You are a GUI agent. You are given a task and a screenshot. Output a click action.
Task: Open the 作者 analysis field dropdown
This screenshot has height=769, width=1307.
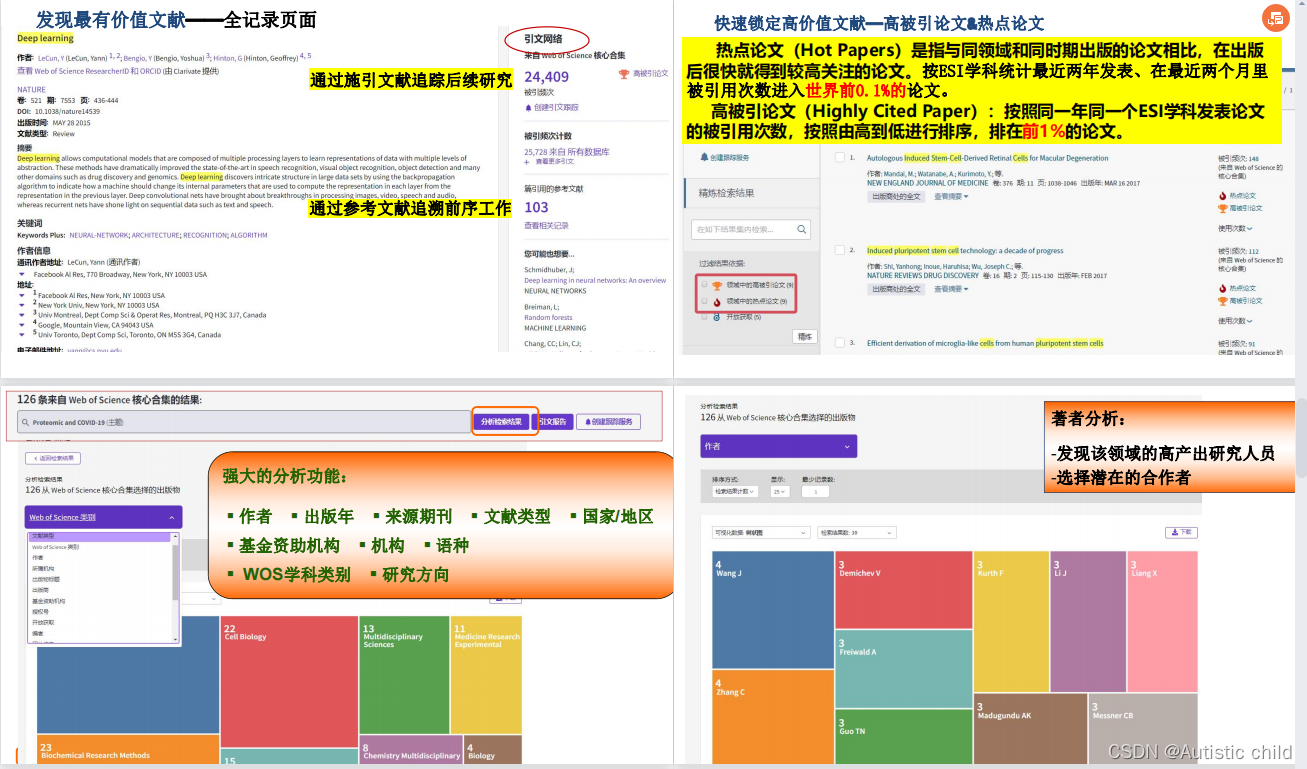(779, 446)
